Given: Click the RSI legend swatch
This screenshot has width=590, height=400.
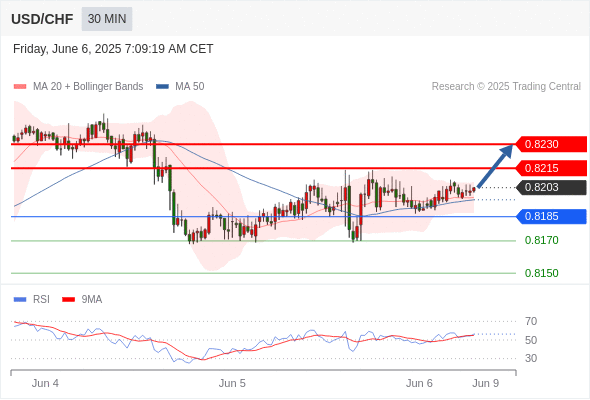Looking at the screenshot, I should click(20, 300).
